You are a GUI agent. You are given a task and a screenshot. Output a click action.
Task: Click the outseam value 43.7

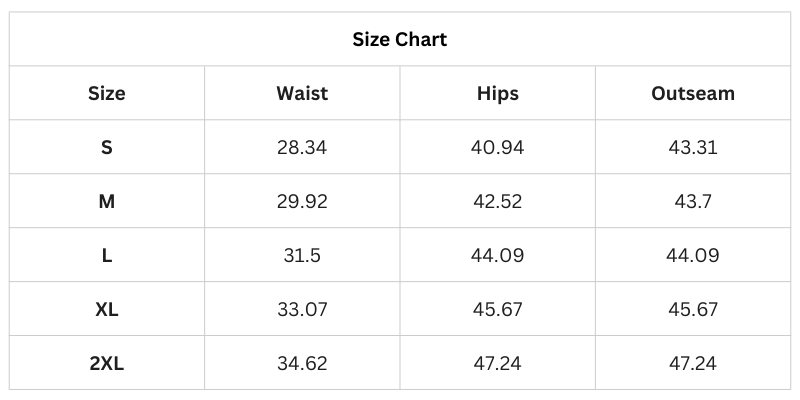(x=693, y=202)
